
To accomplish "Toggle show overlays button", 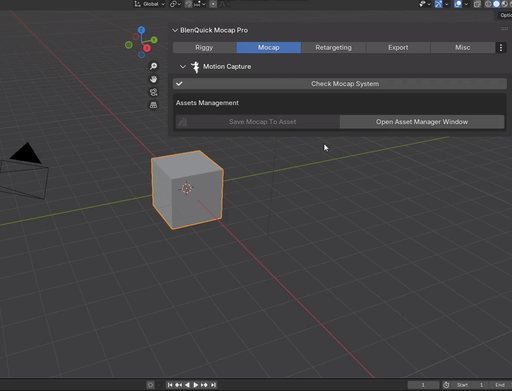I will pos(458,4).
